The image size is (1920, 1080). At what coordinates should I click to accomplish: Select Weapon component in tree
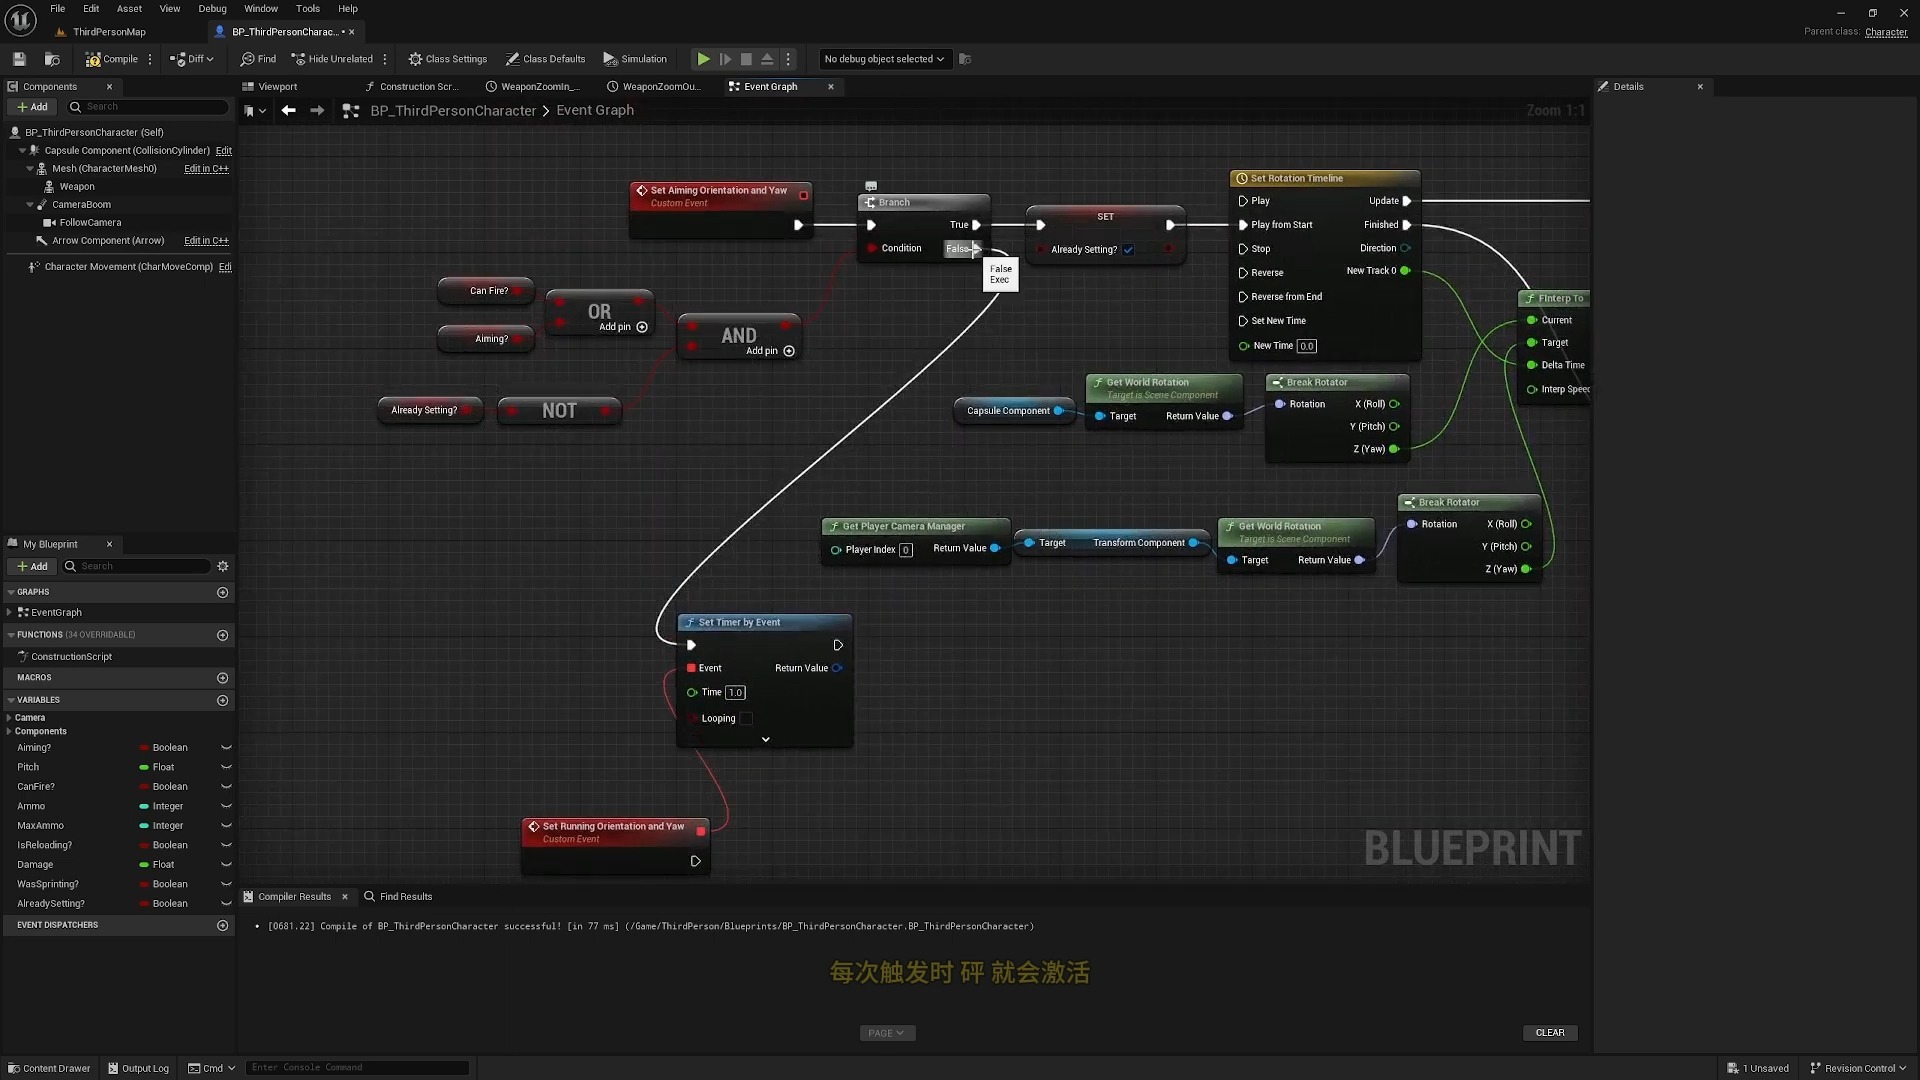coord(77,187)
